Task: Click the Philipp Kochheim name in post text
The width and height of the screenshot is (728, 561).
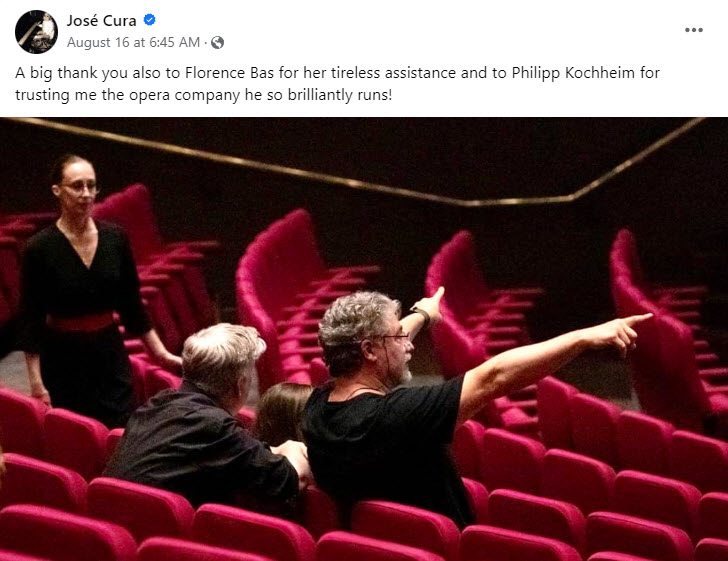Action: pos(573,73)
